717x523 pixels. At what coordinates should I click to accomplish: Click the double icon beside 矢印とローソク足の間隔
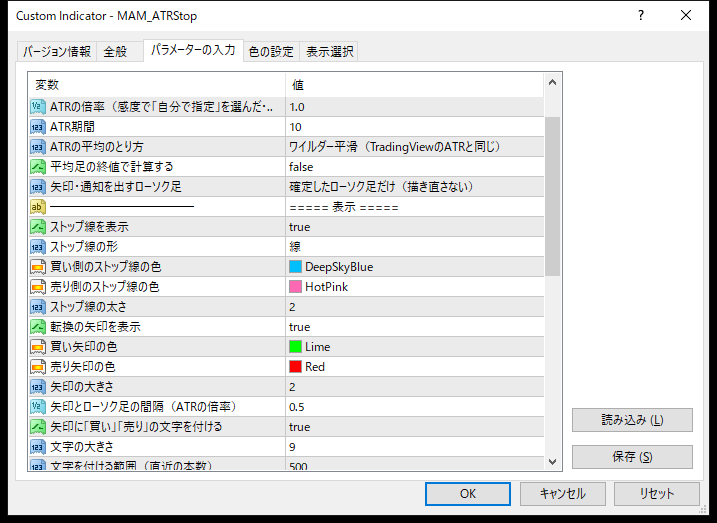coord(38,407)
